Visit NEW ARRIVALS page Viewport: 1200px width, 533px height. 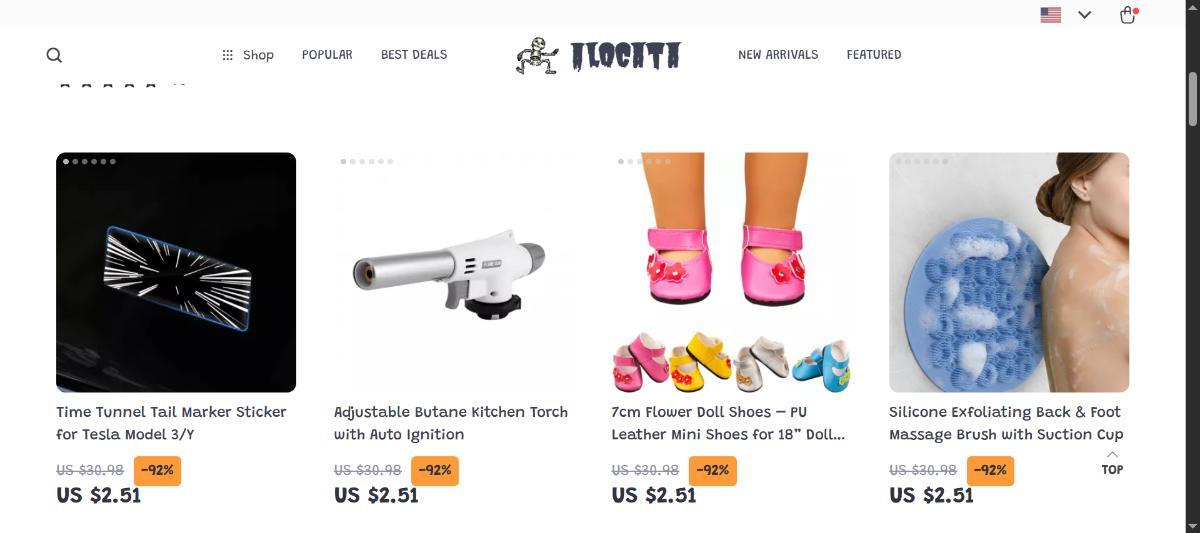pos(778,55)
